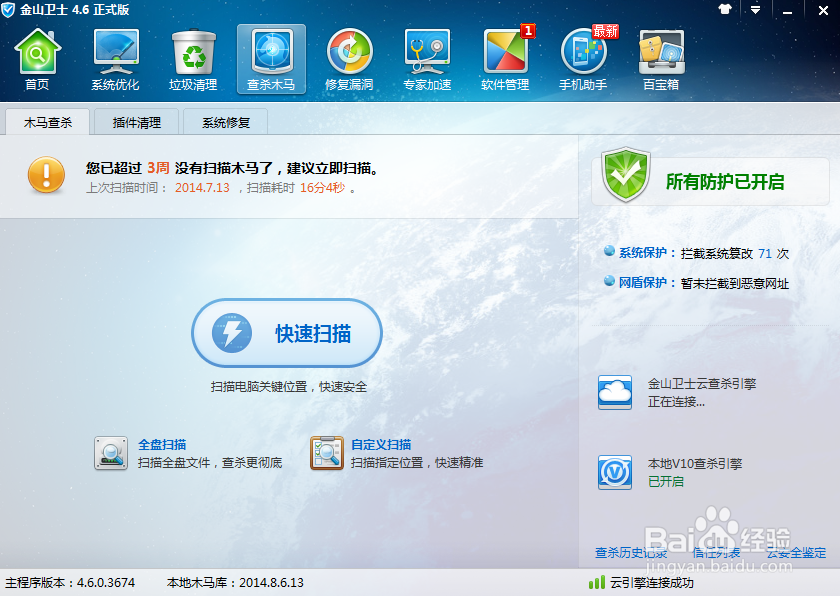Open 修复漏洞 vulnerability repair

(x=349, y=60)
